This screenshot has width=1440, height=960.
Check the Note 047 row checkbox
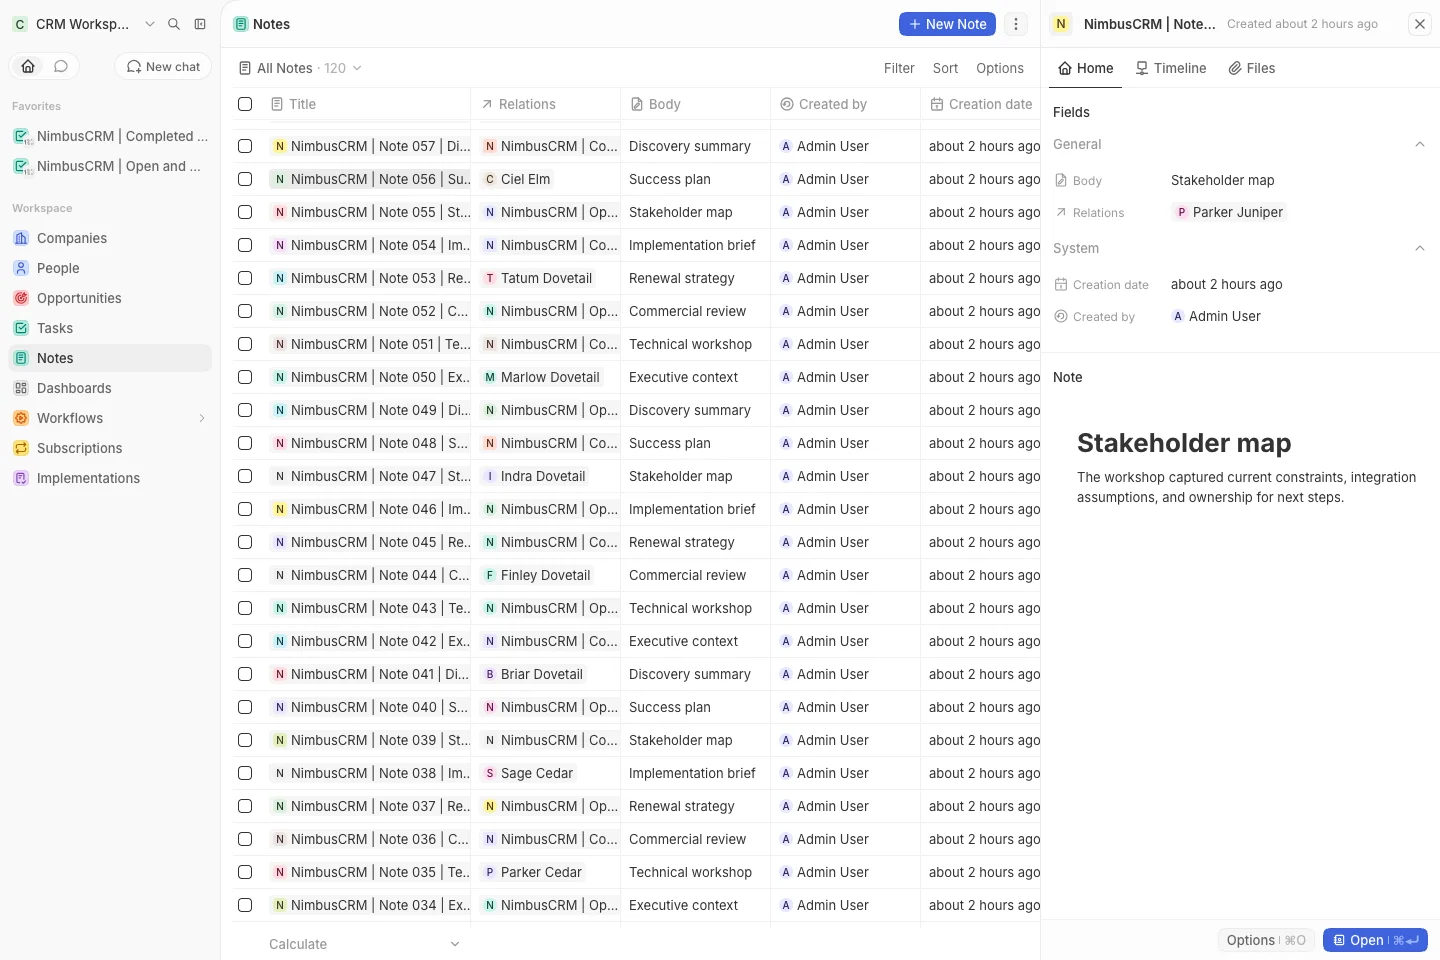245,476
